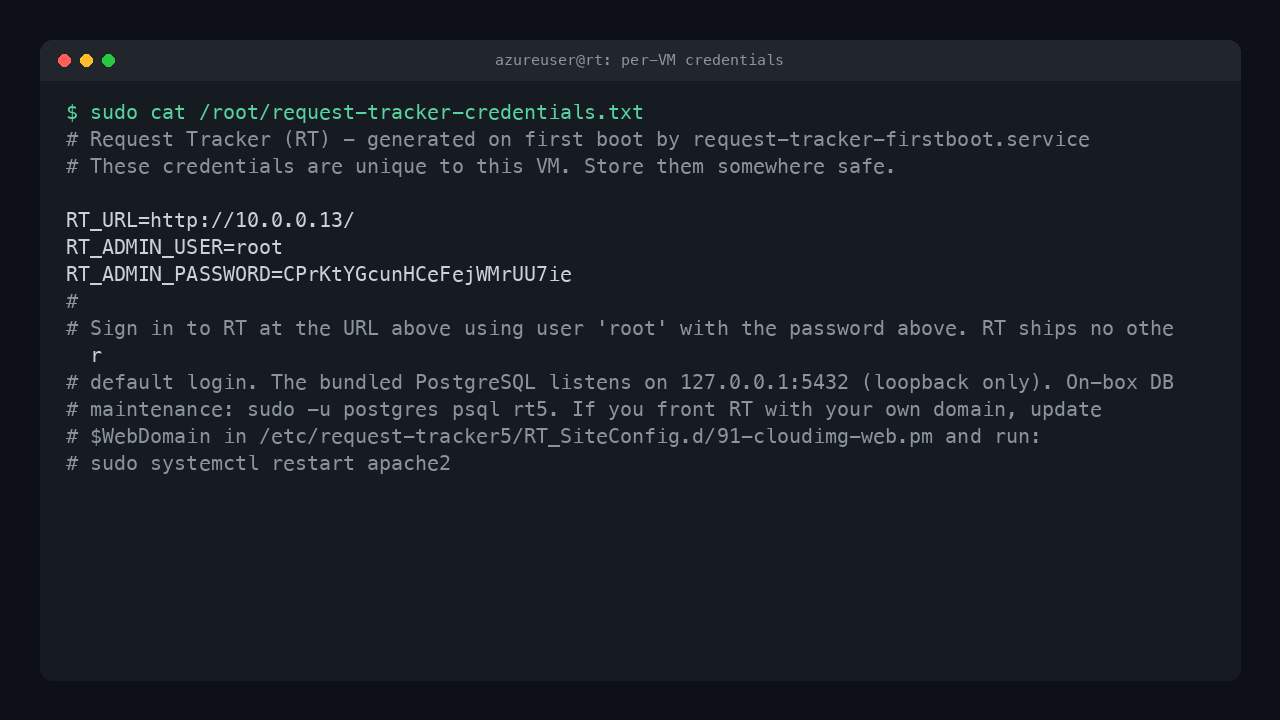Select the RT_ADMIN_USER=root line

click(x=174, y=247)
